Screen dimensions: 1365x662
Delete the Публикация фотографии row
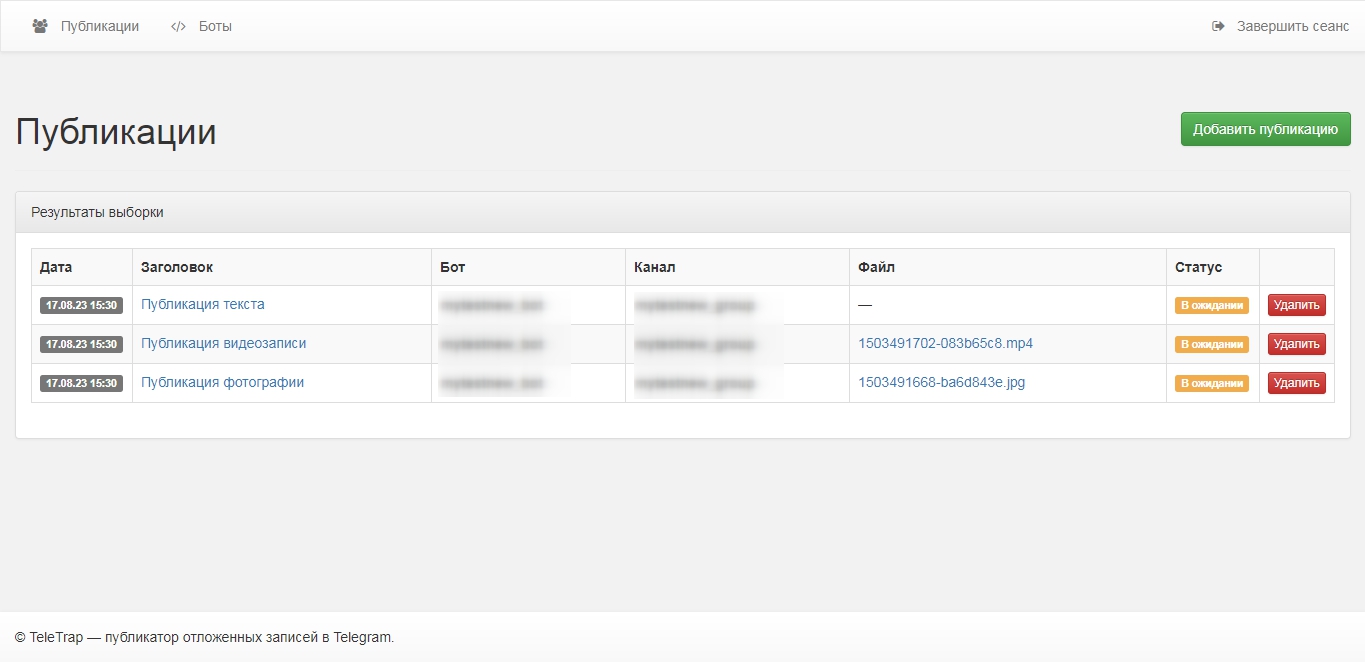coord(1296,383)
